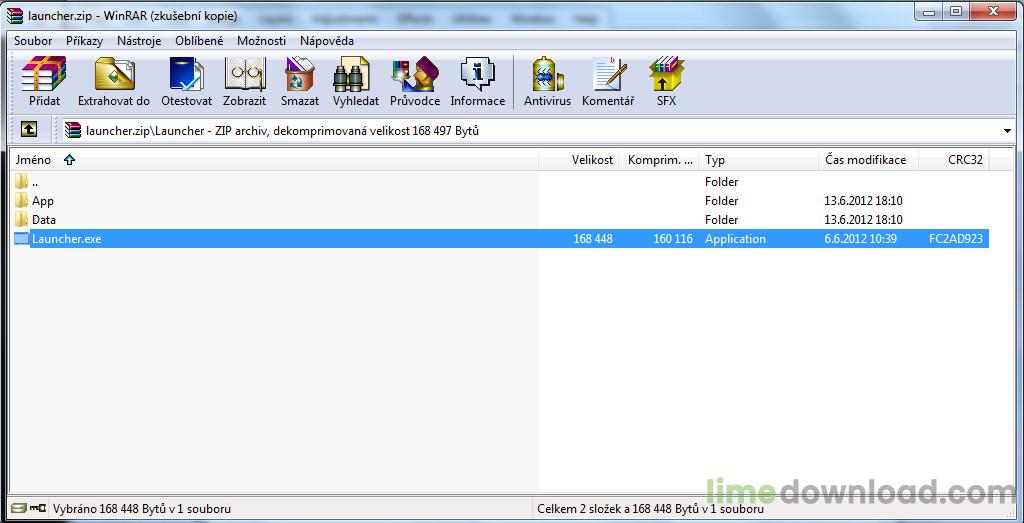Sort by Typ column header
This screenshot has height=523, width=1024.
coord(758,160)
